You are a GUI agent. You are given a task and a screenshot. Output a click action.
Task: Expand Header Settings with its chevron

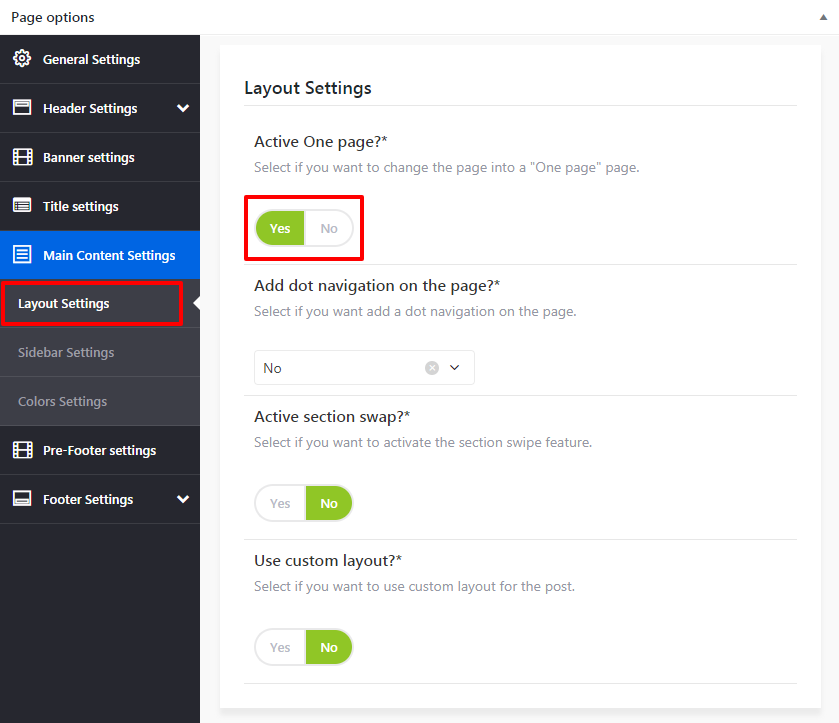point(182,108)
